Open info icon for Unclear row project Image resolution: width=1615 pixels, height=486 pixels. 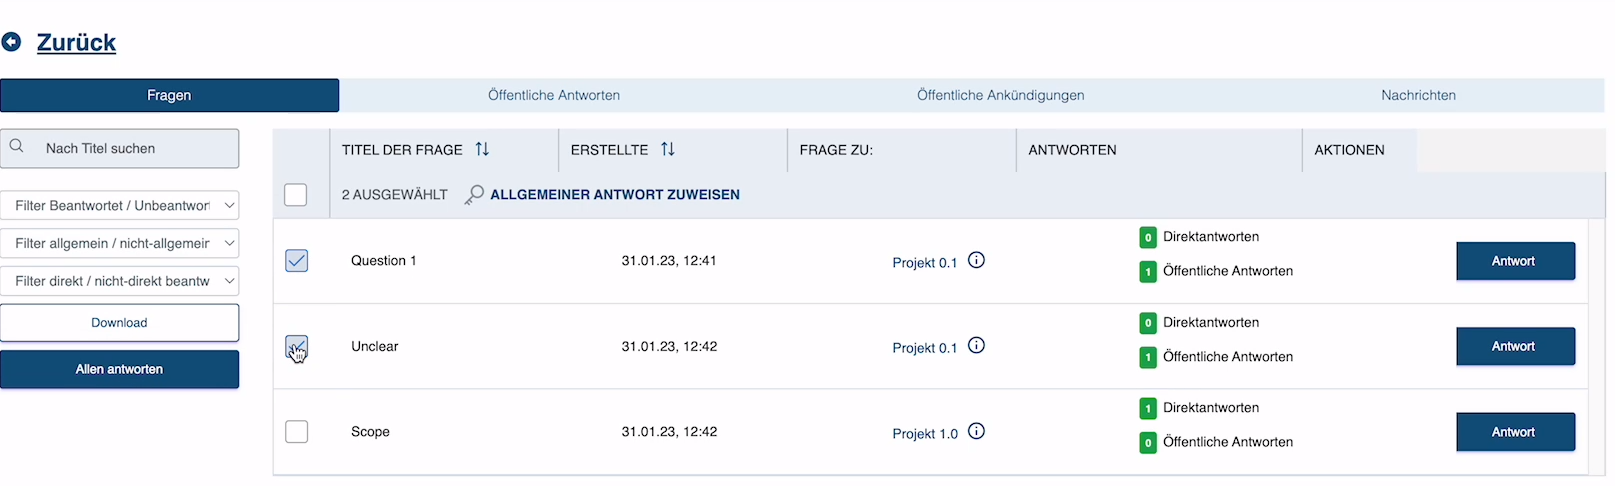point(977,345)
